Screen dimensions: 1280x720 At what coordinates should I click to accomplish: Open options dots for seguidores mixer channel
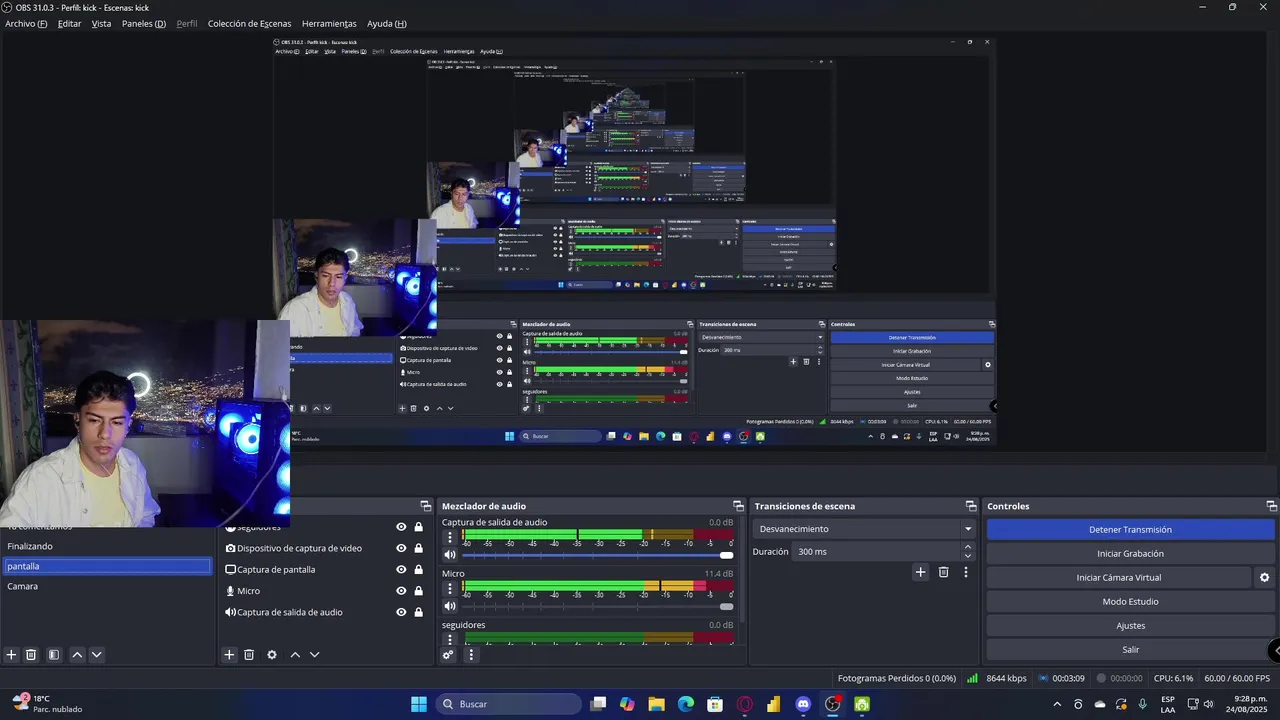click(x=450, y=639)
